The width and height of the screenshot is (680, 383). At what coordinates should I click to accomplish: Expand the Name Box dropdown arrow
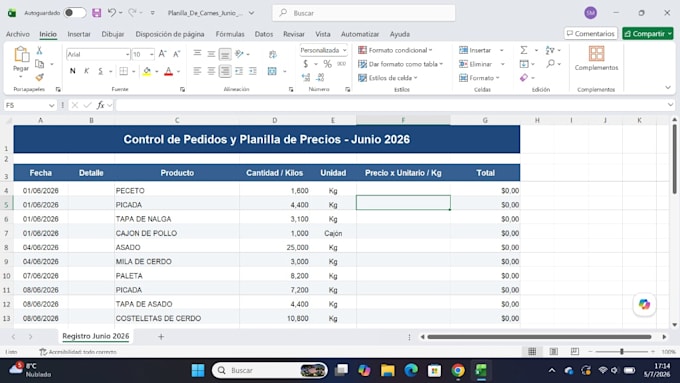coord(52,105)
